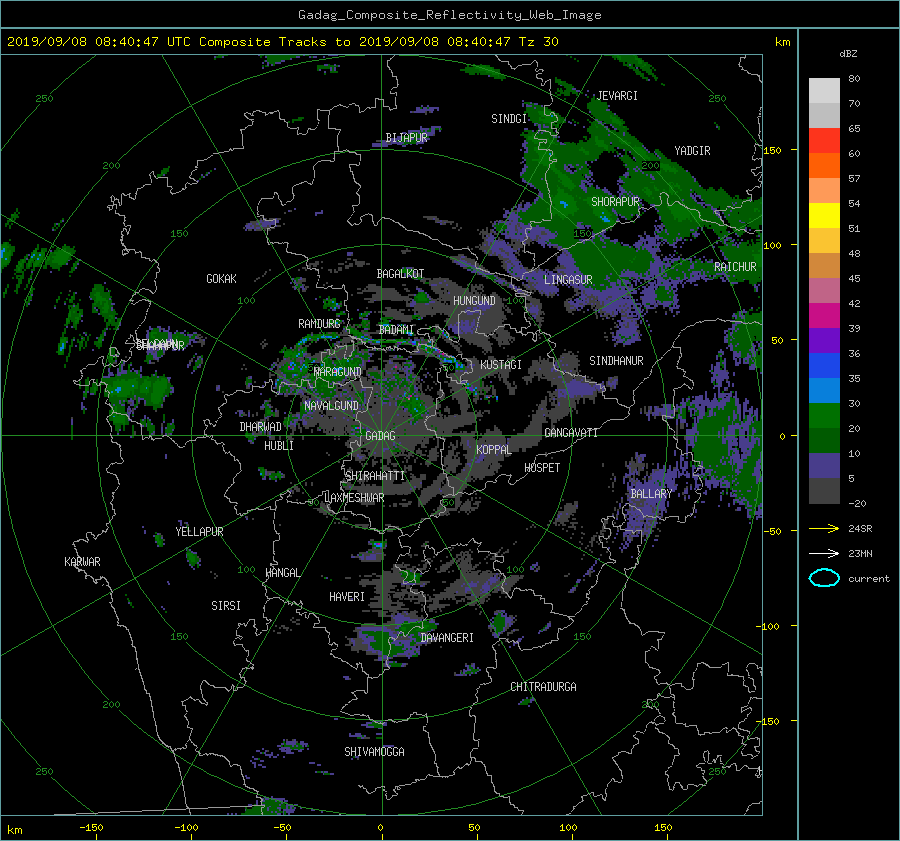This screenshot has width=900, height=841.
Task: Select the KOPPAL label
Action: [494, 449]
